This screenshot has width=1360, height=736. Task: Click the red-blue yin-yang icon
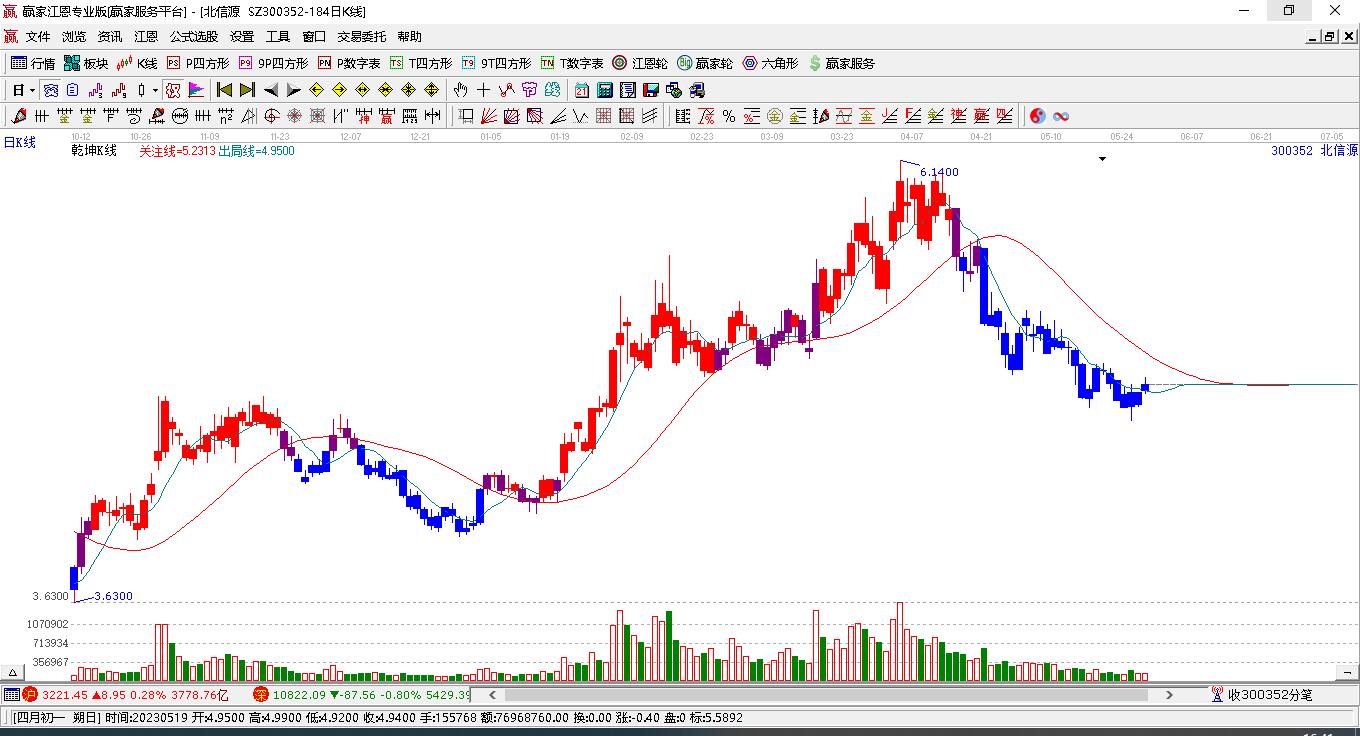(1038, 116)
